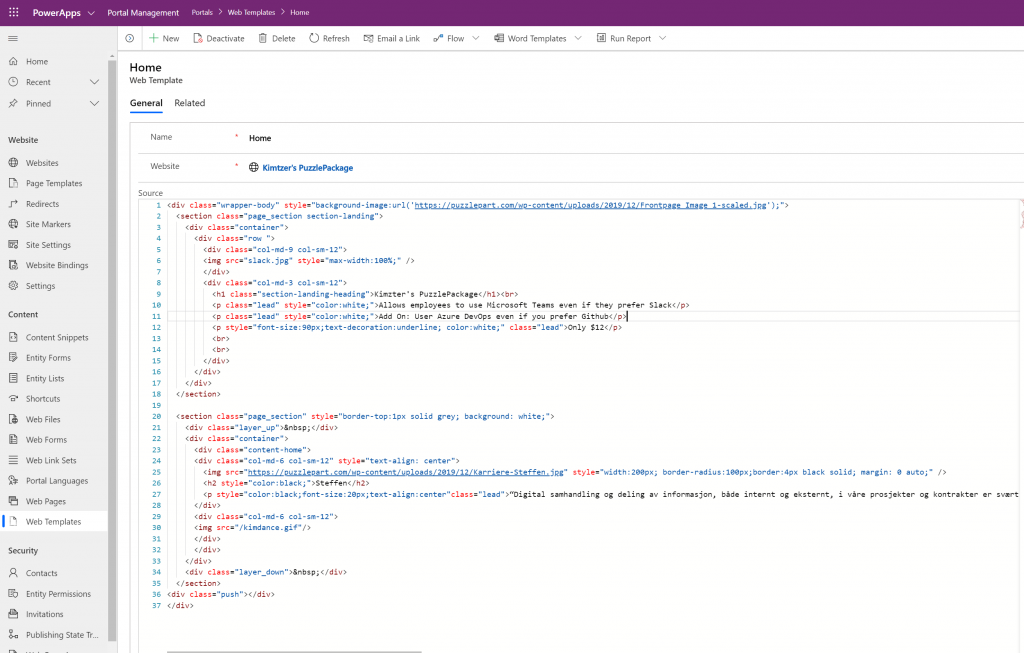Open the Flow dropdown arrow

tap(475, 39)
